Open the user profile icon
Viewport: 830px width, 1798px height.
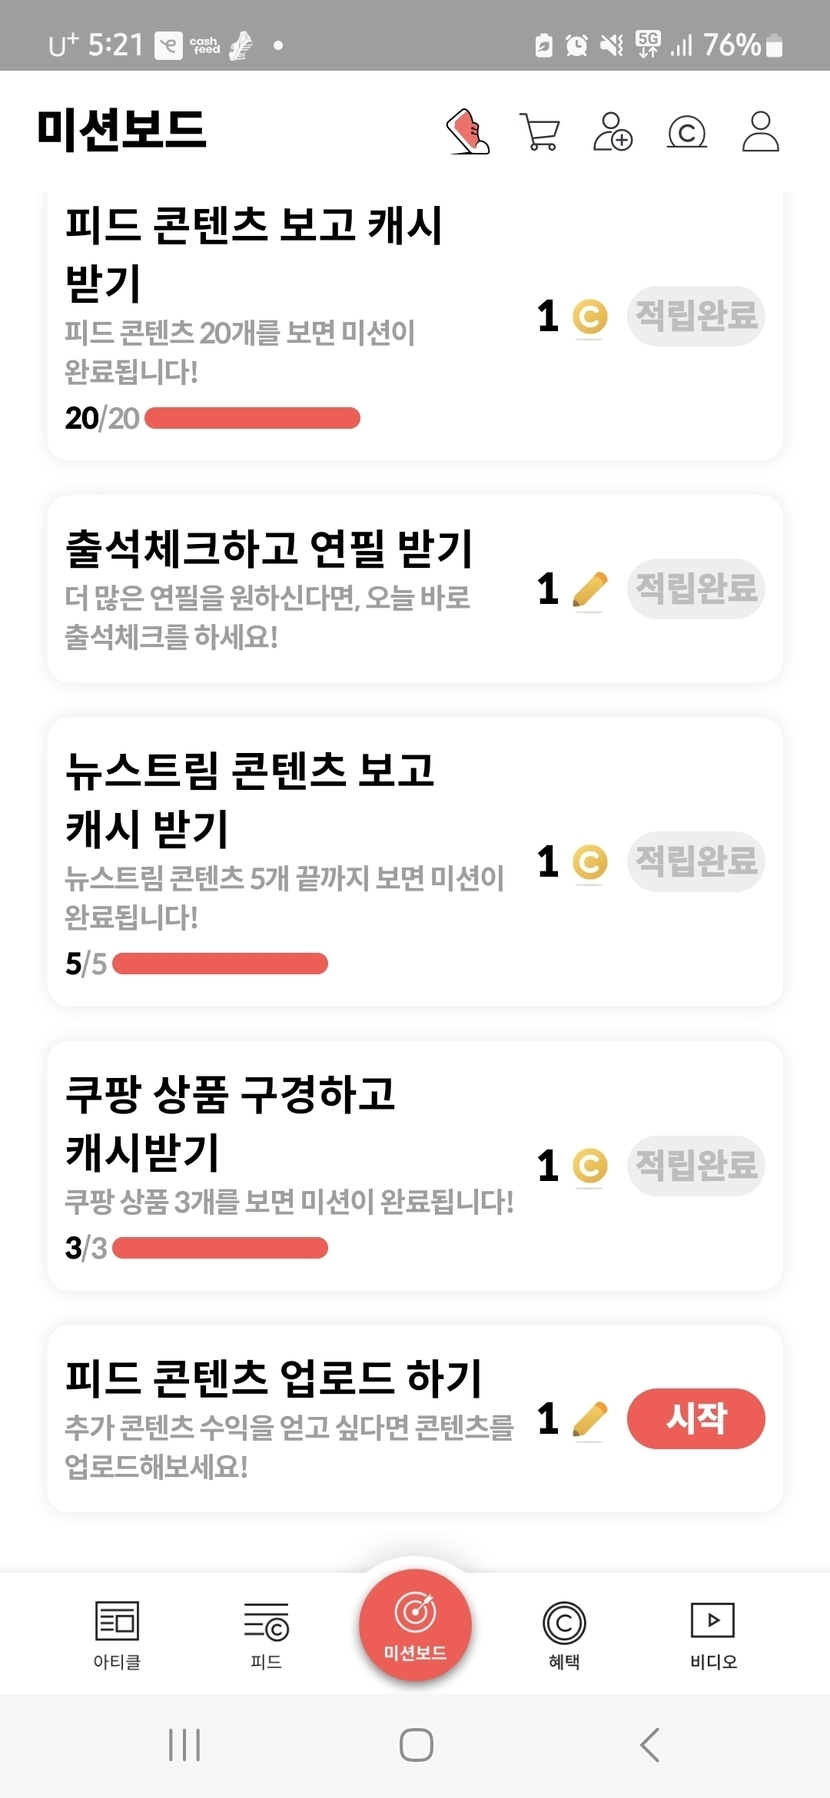(x=760, y=132)
